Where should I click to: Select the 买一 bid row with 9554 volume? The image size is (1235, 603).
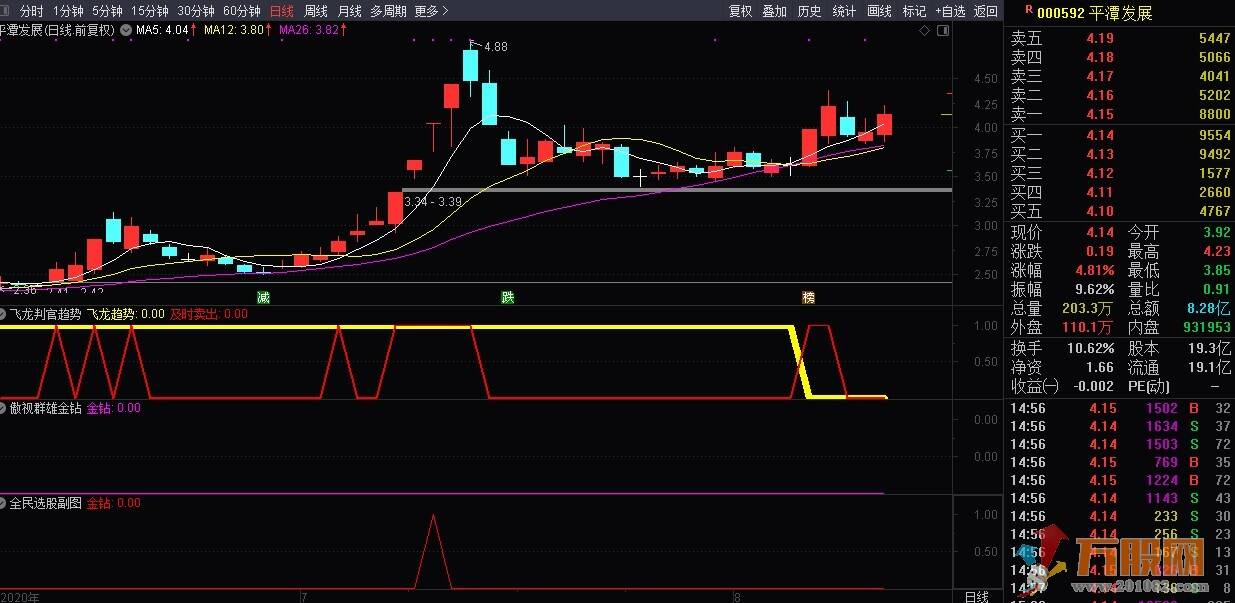1118,135
